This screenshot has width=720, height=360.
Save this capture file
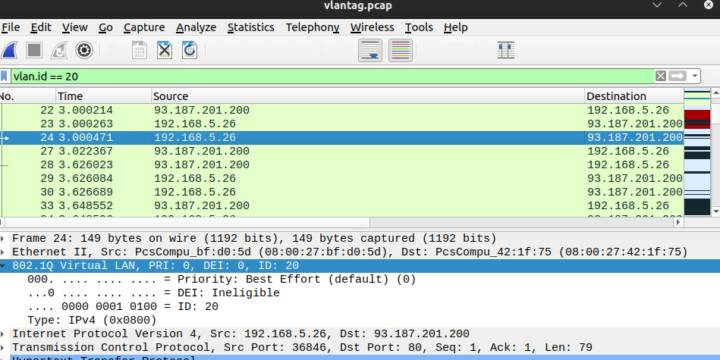point(140,50)
